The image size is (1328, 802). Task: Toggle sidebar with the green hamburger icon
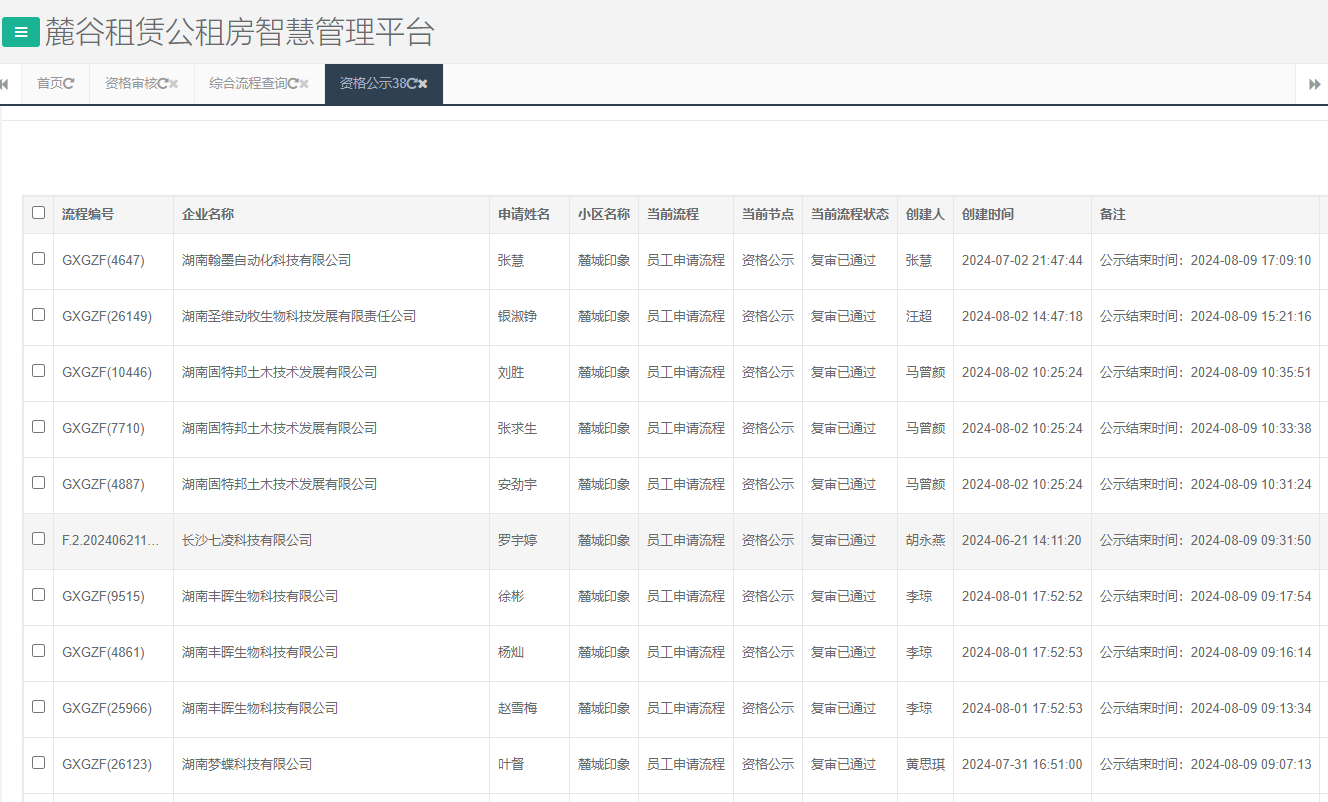tap(20, 31)
